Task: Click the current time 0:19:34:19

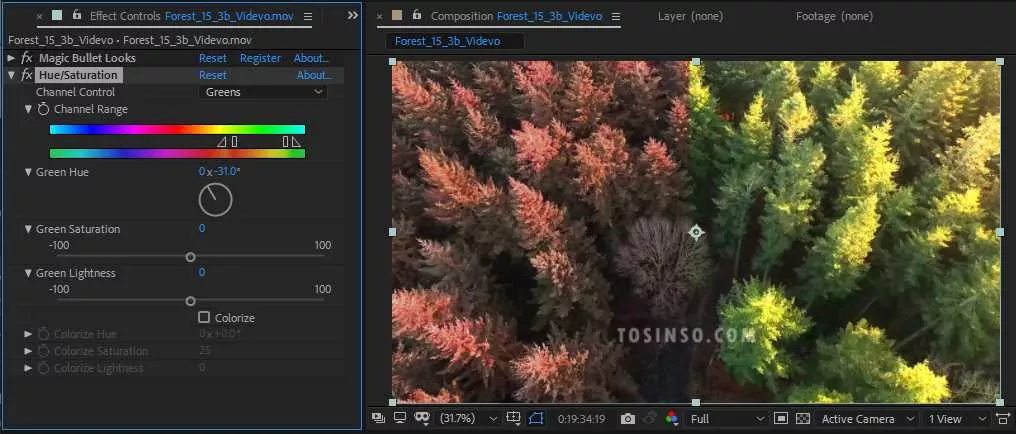Action: pos(581,419)
